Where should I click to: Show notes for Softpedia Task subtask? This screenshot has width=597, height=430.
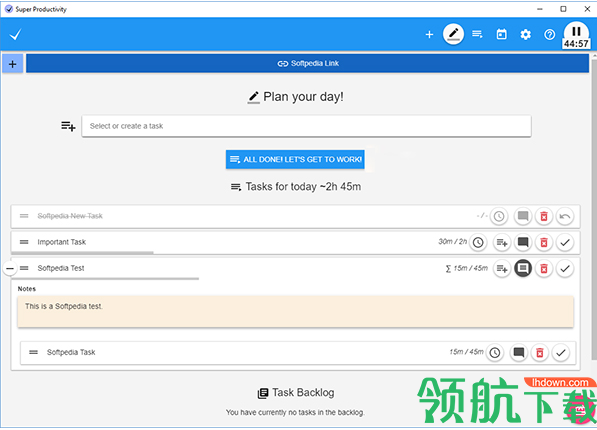point(519,353)
